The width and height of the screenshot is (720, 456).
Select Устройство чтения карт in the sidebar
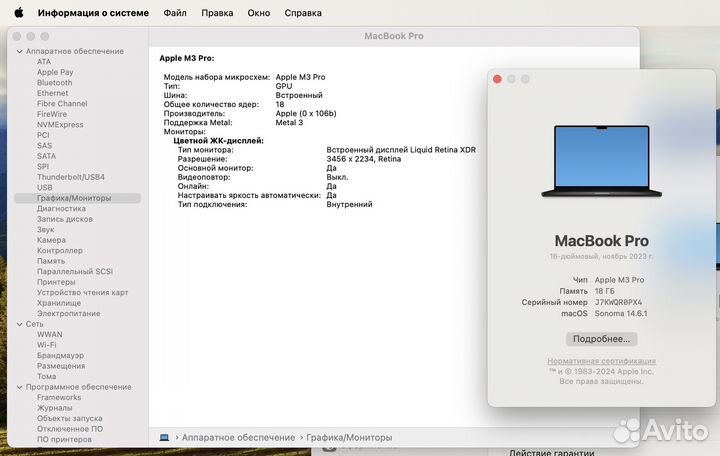point(83,293)
